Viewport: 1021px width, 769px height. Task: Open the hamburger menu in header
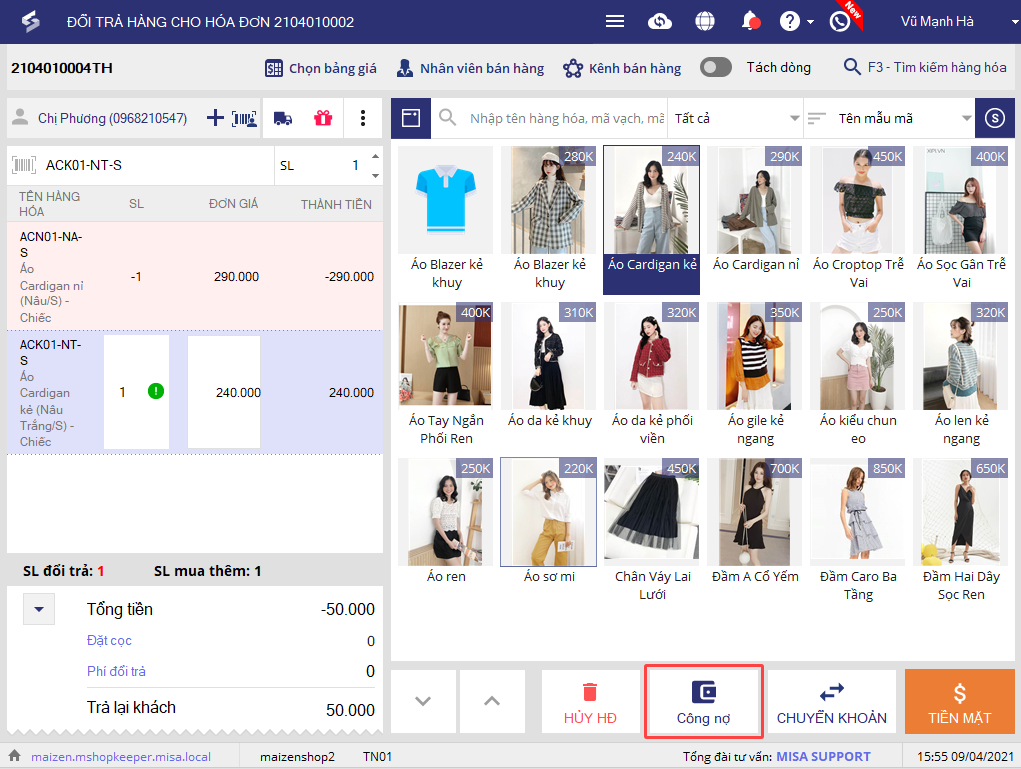[x=615, y=21]
